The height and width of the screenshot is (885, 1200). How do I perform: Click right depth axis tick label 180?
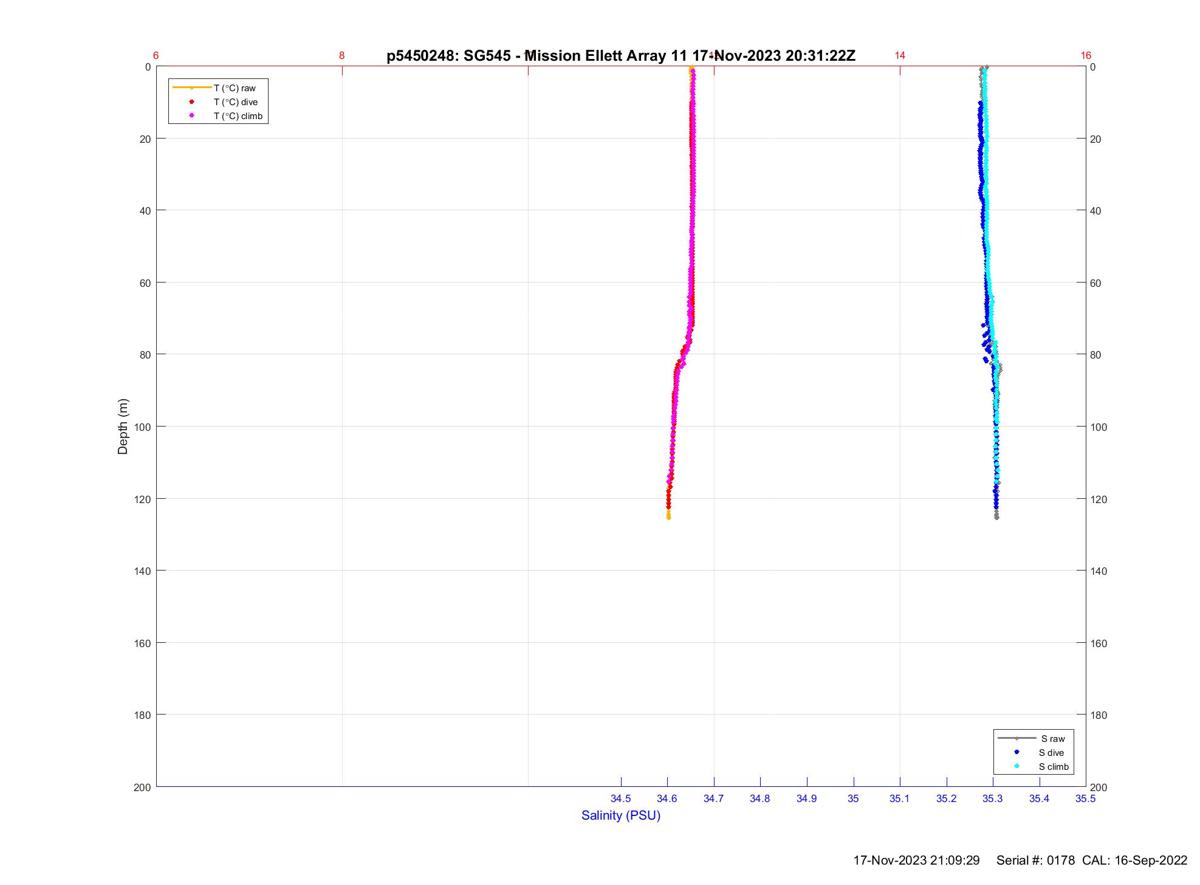click(x=1100, y=715)
